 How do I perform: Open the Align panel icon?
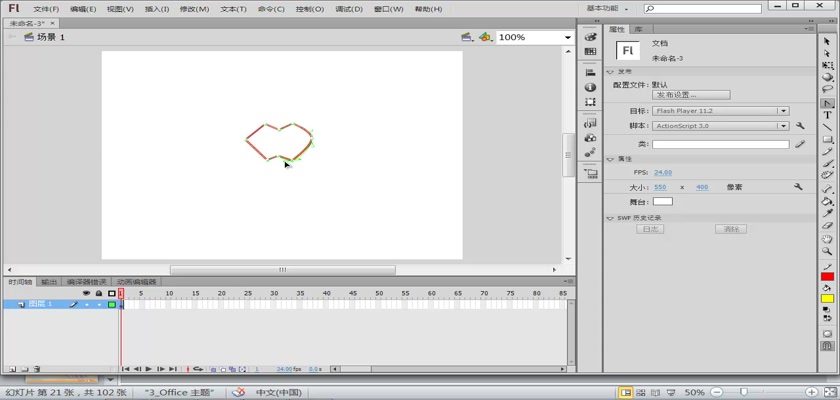click(x=590, y=72)
